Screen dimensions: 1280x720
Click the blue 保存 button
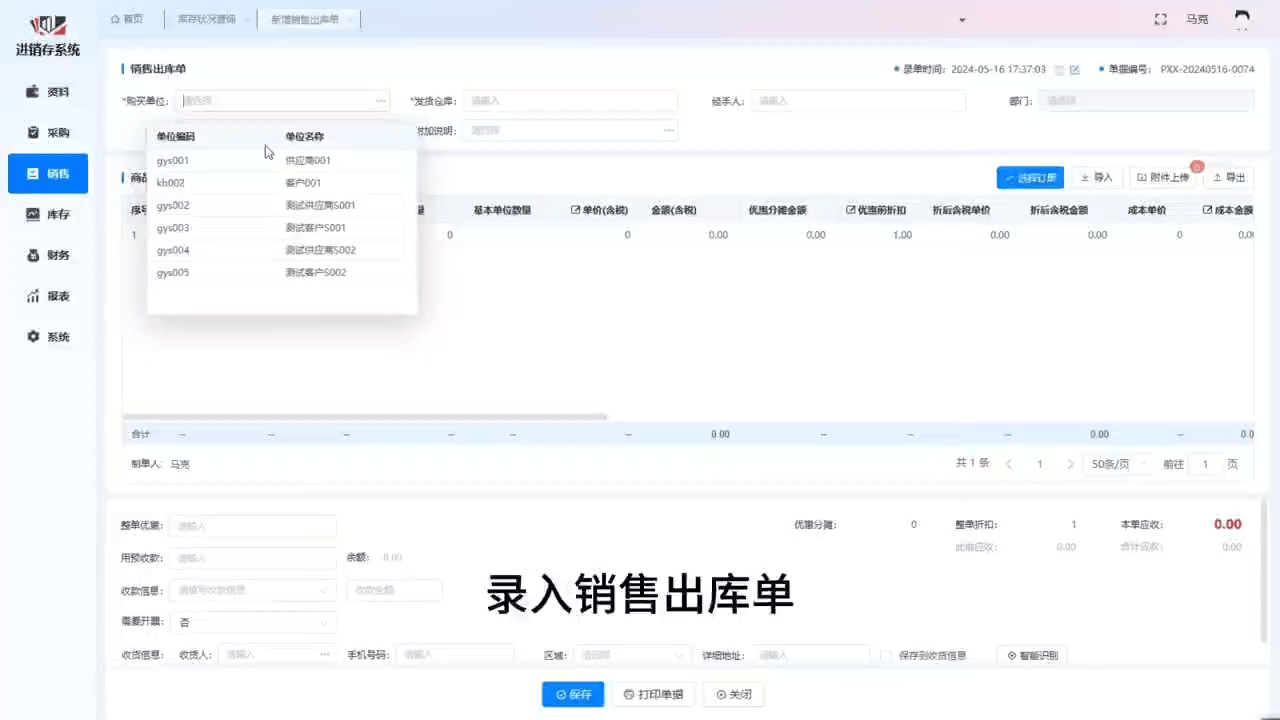(573, 694)
